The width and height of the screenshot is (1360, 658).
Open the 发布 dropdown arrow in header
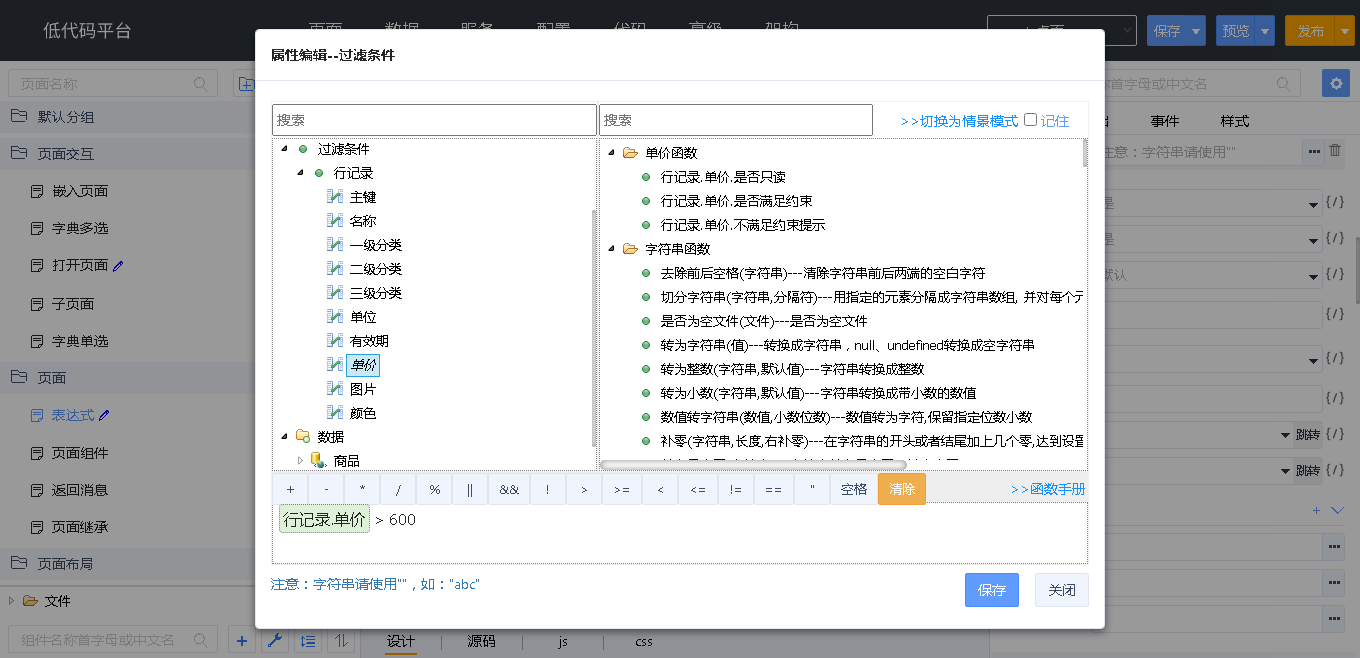1343,31
